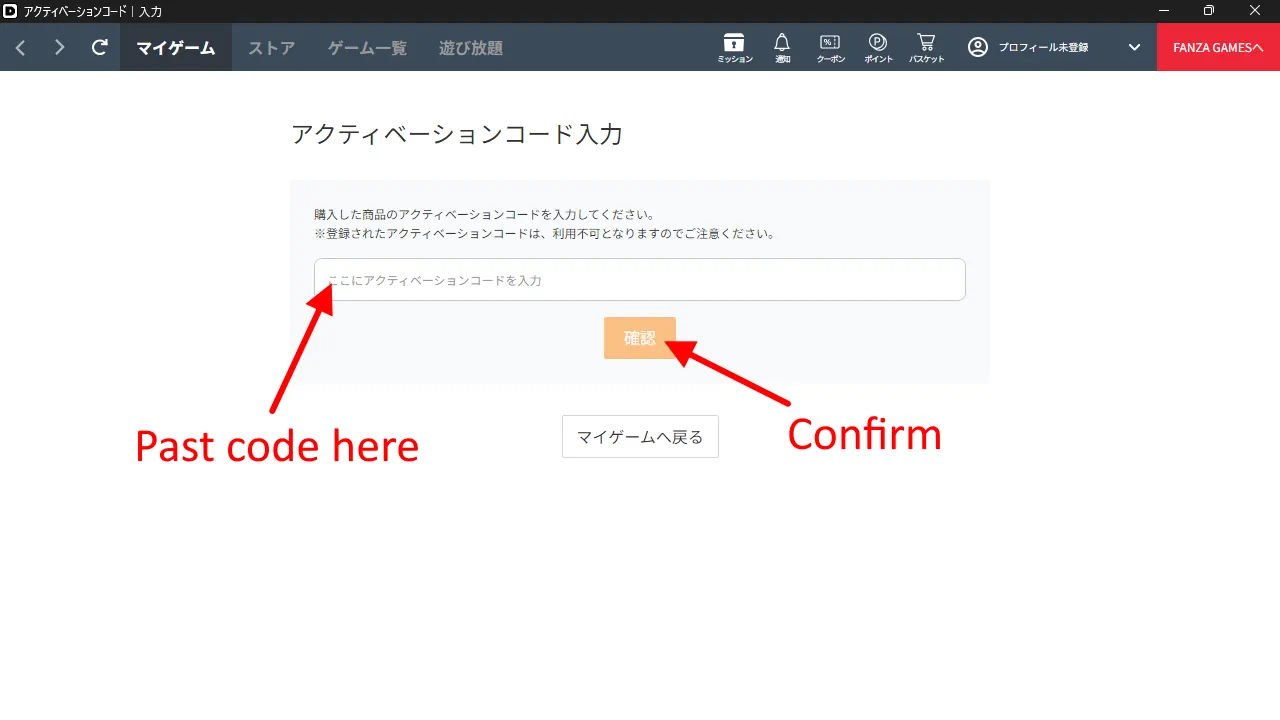The width and height of the screenshot is (1280, 720).
Task: Reload the page with the refresh icon
Action: click(99, 47)
